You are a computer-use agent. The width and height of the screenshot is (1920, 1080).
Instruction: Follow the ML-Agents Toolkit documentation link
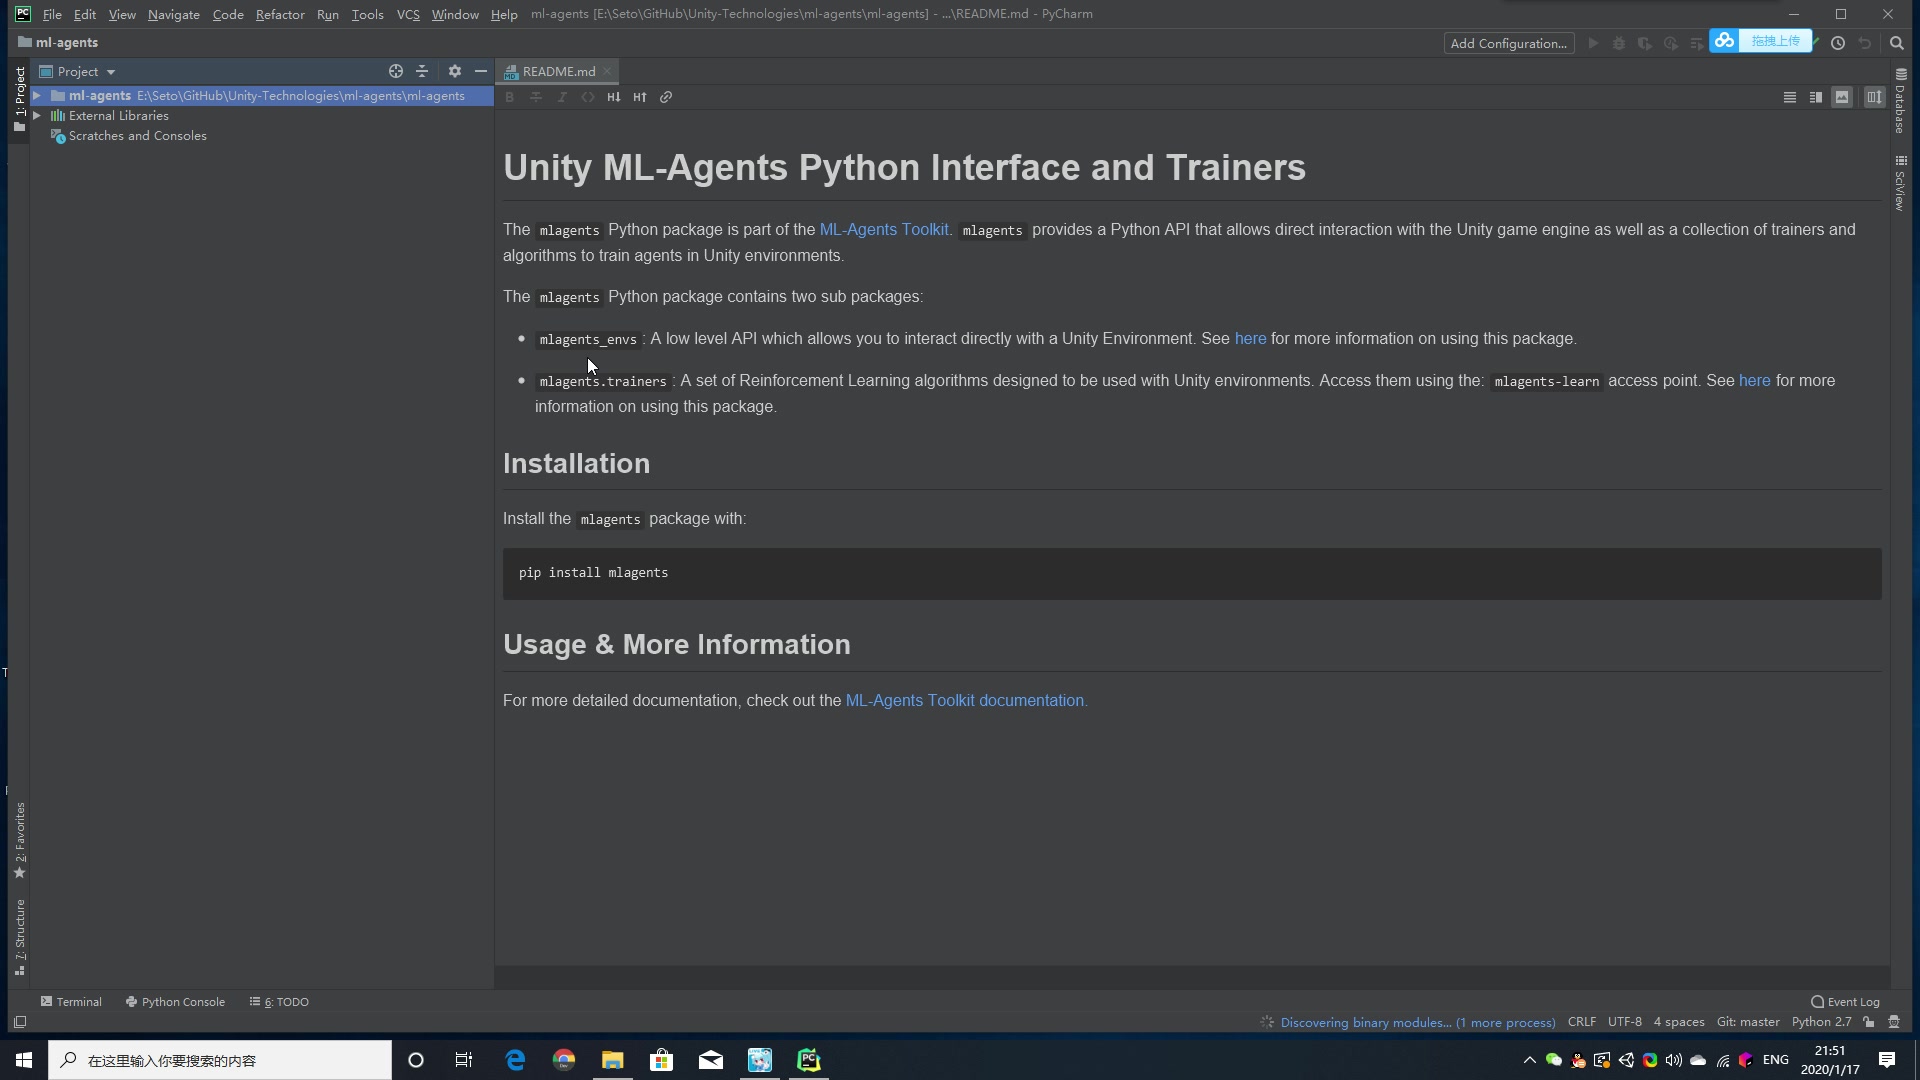click(965, 700)
